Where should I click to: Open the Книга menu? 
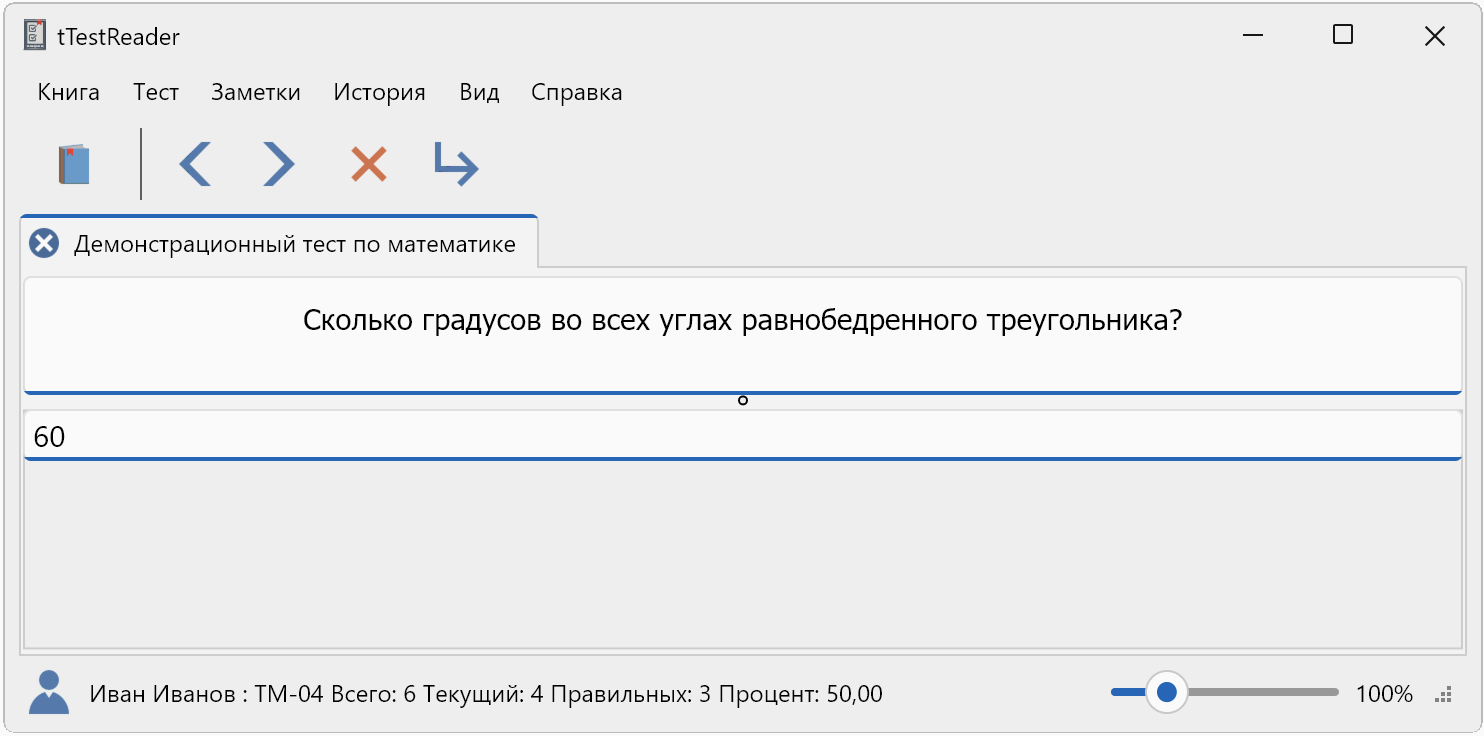(x=69, y=93)
